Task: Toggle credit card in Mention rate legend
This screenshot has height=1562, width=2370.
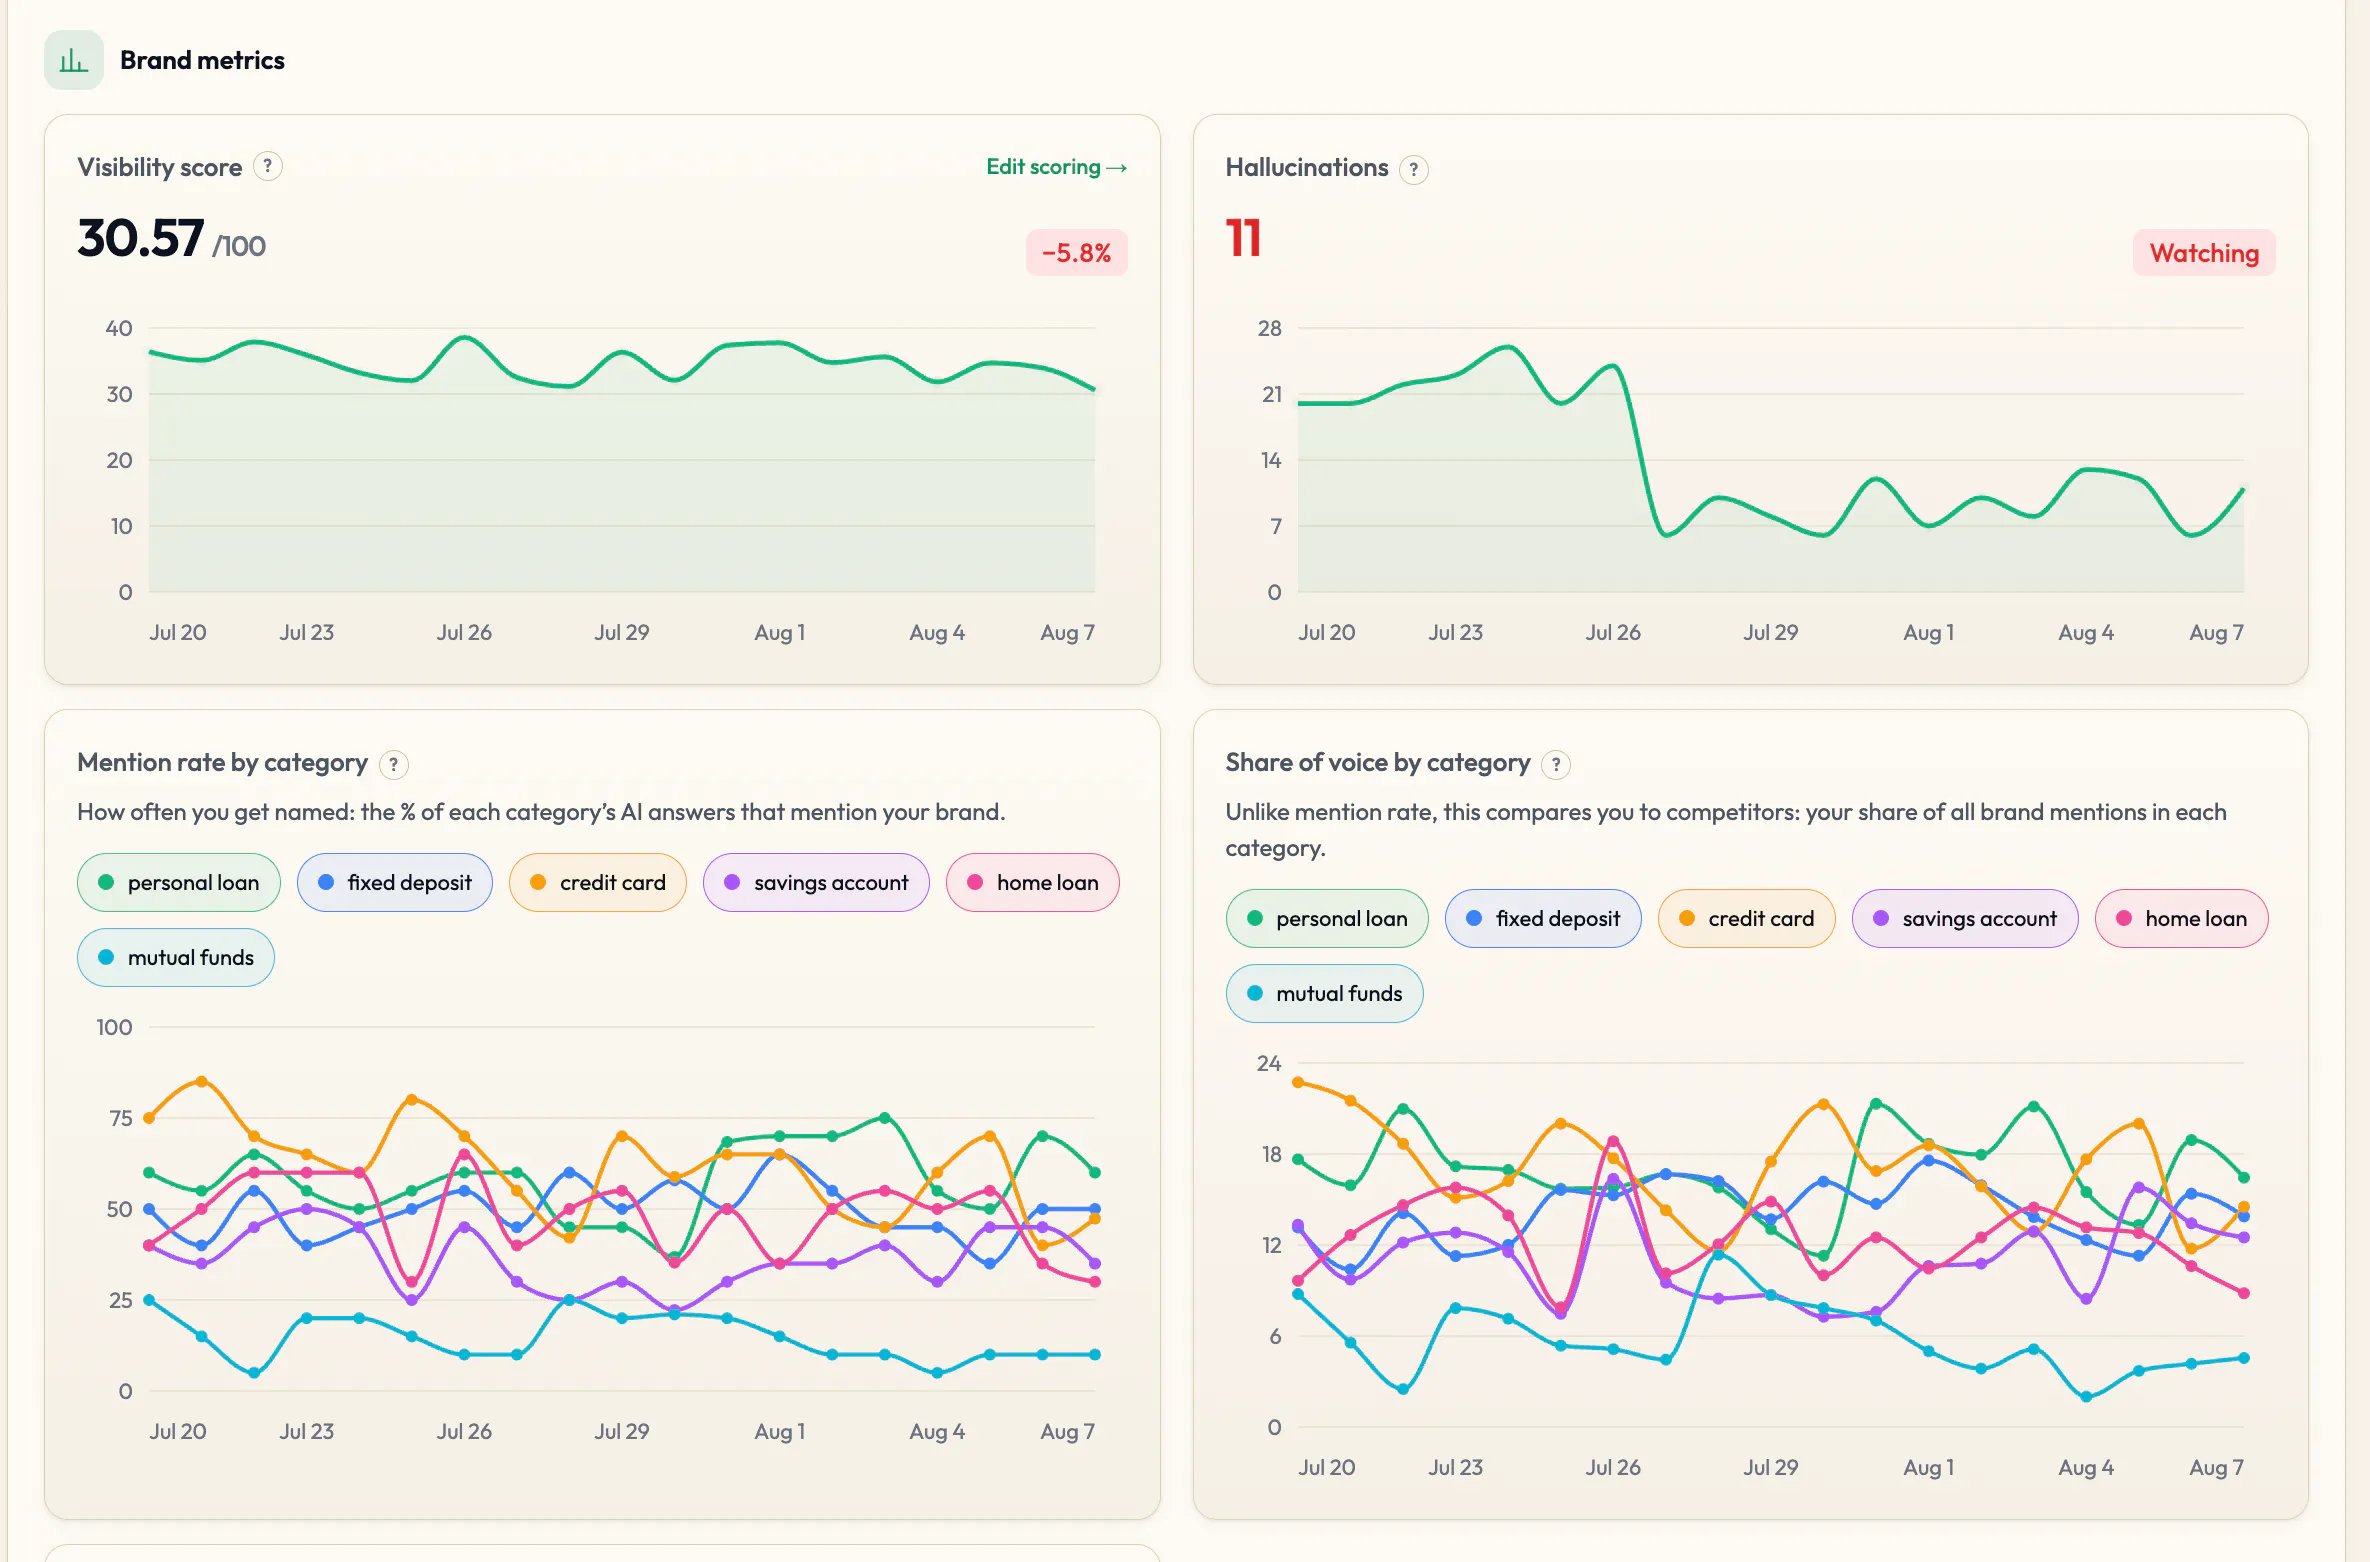Action: 598,882
